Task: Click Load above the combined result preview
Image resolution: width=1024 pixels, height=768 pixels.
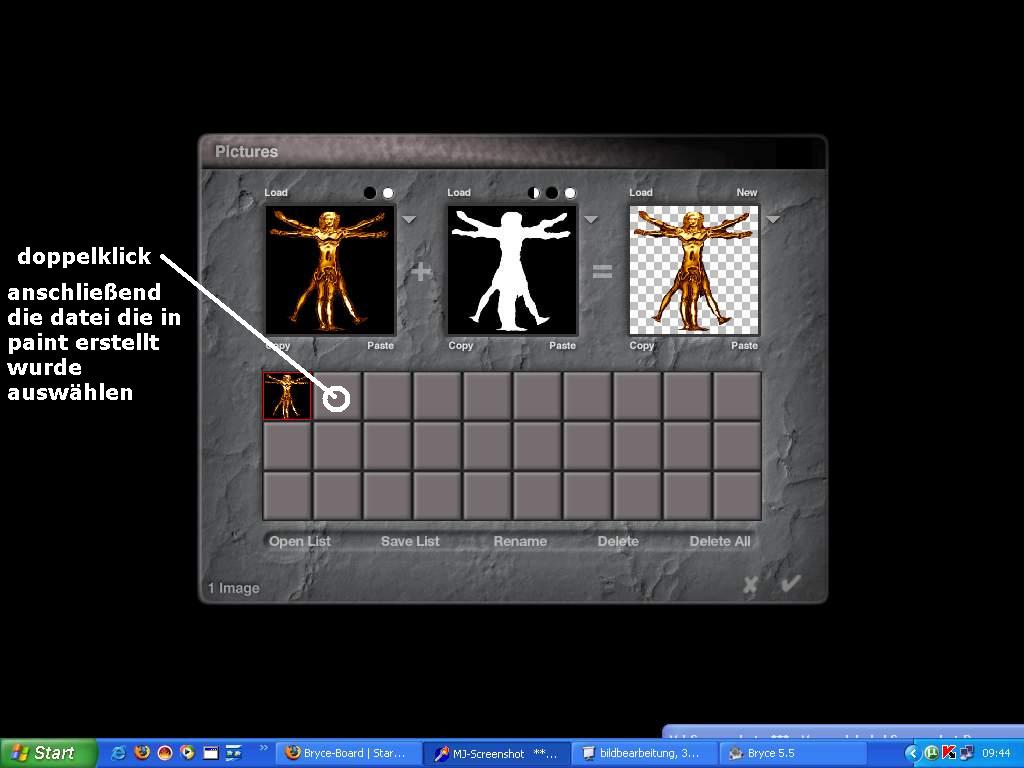Action: (x=641, y=192)
